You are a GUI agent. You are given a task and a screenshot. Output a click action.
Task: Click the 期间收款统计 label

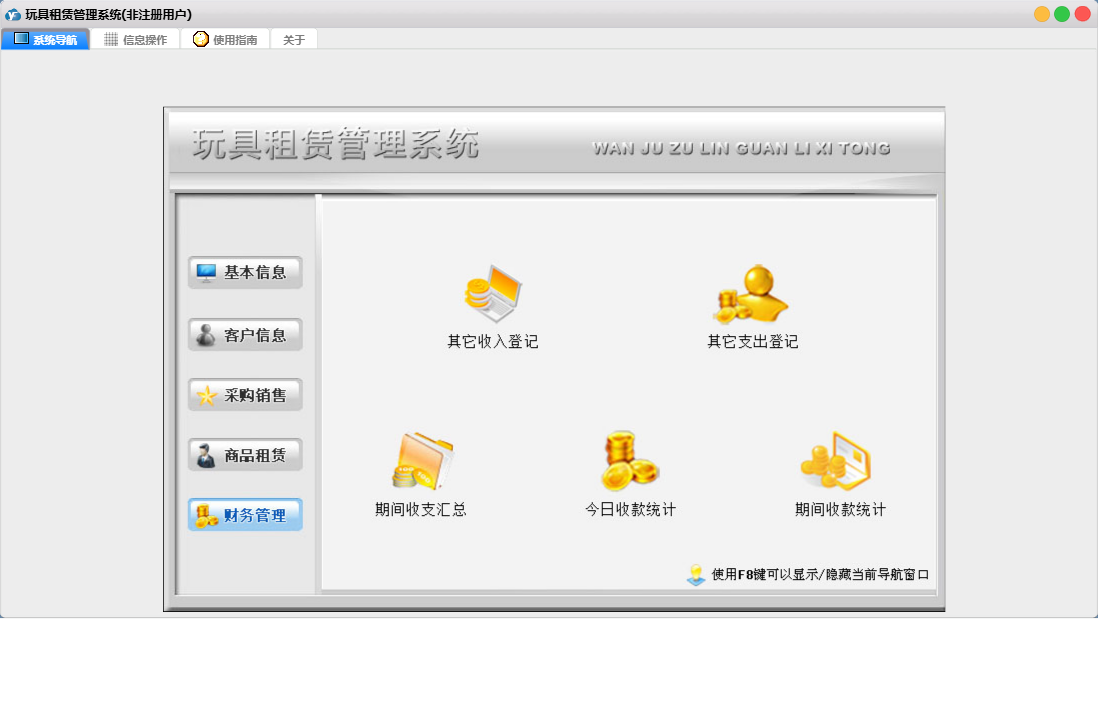tap(840, 509)
